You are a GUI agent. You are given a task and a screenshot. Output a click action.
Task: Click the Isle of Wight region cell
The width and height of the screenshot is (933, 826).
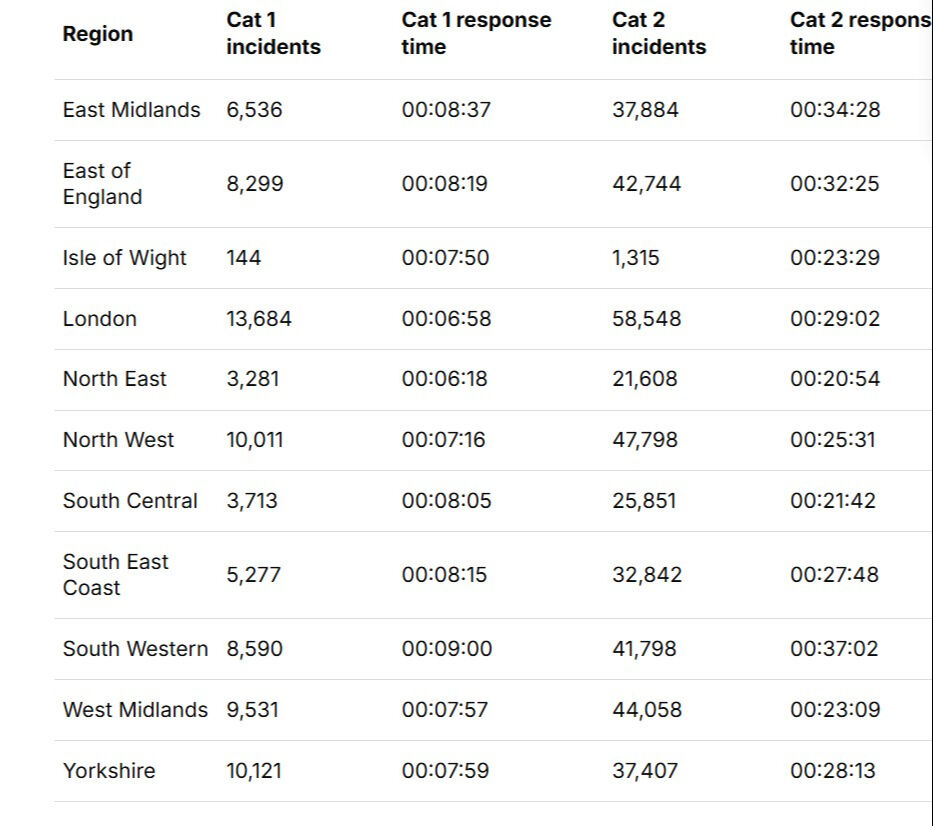124,258
